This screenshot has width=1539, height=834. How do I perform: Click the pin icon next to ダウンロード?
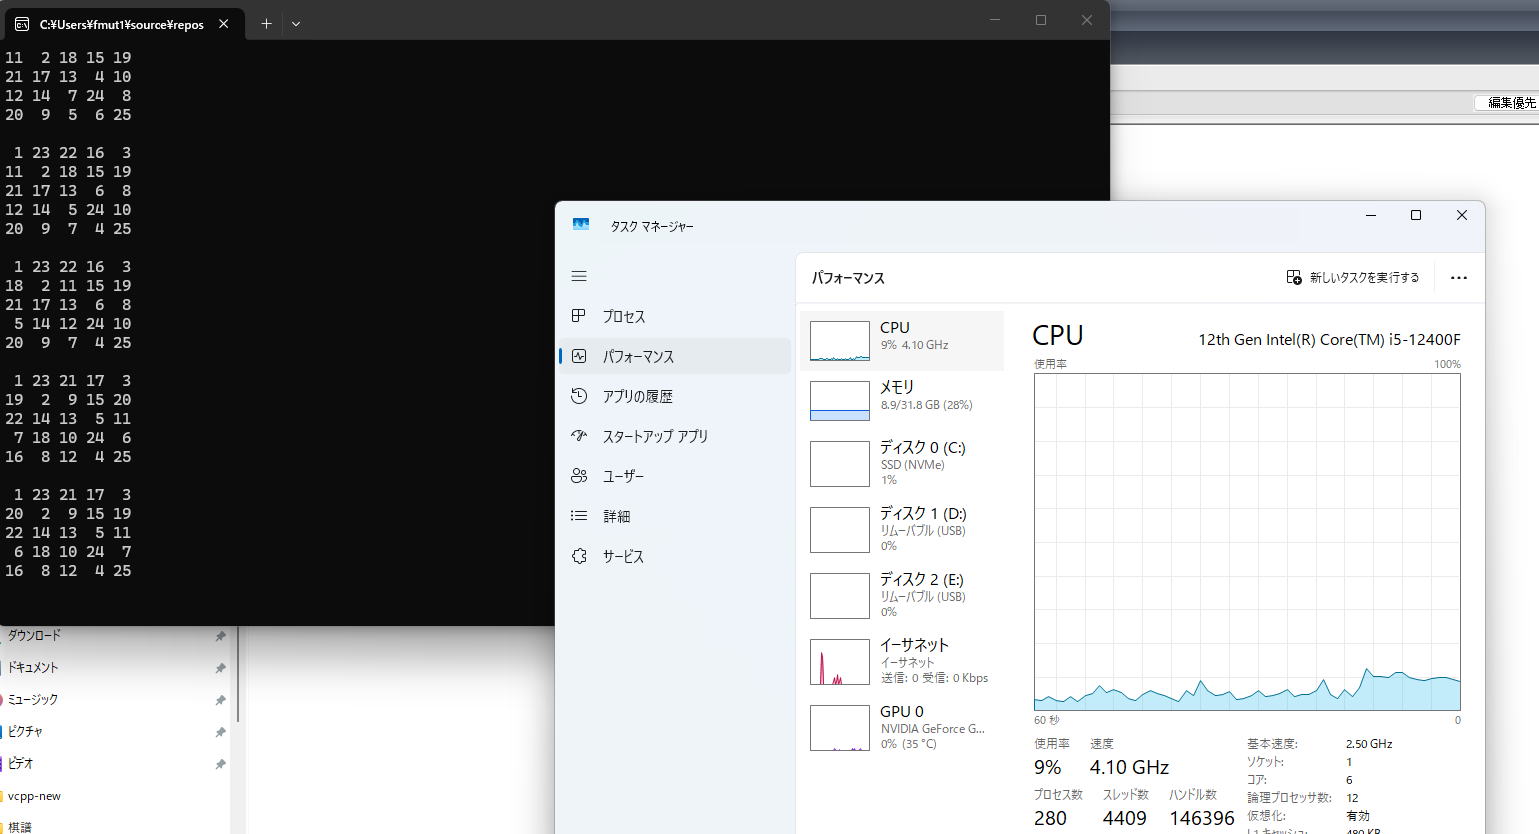[220, 636]
